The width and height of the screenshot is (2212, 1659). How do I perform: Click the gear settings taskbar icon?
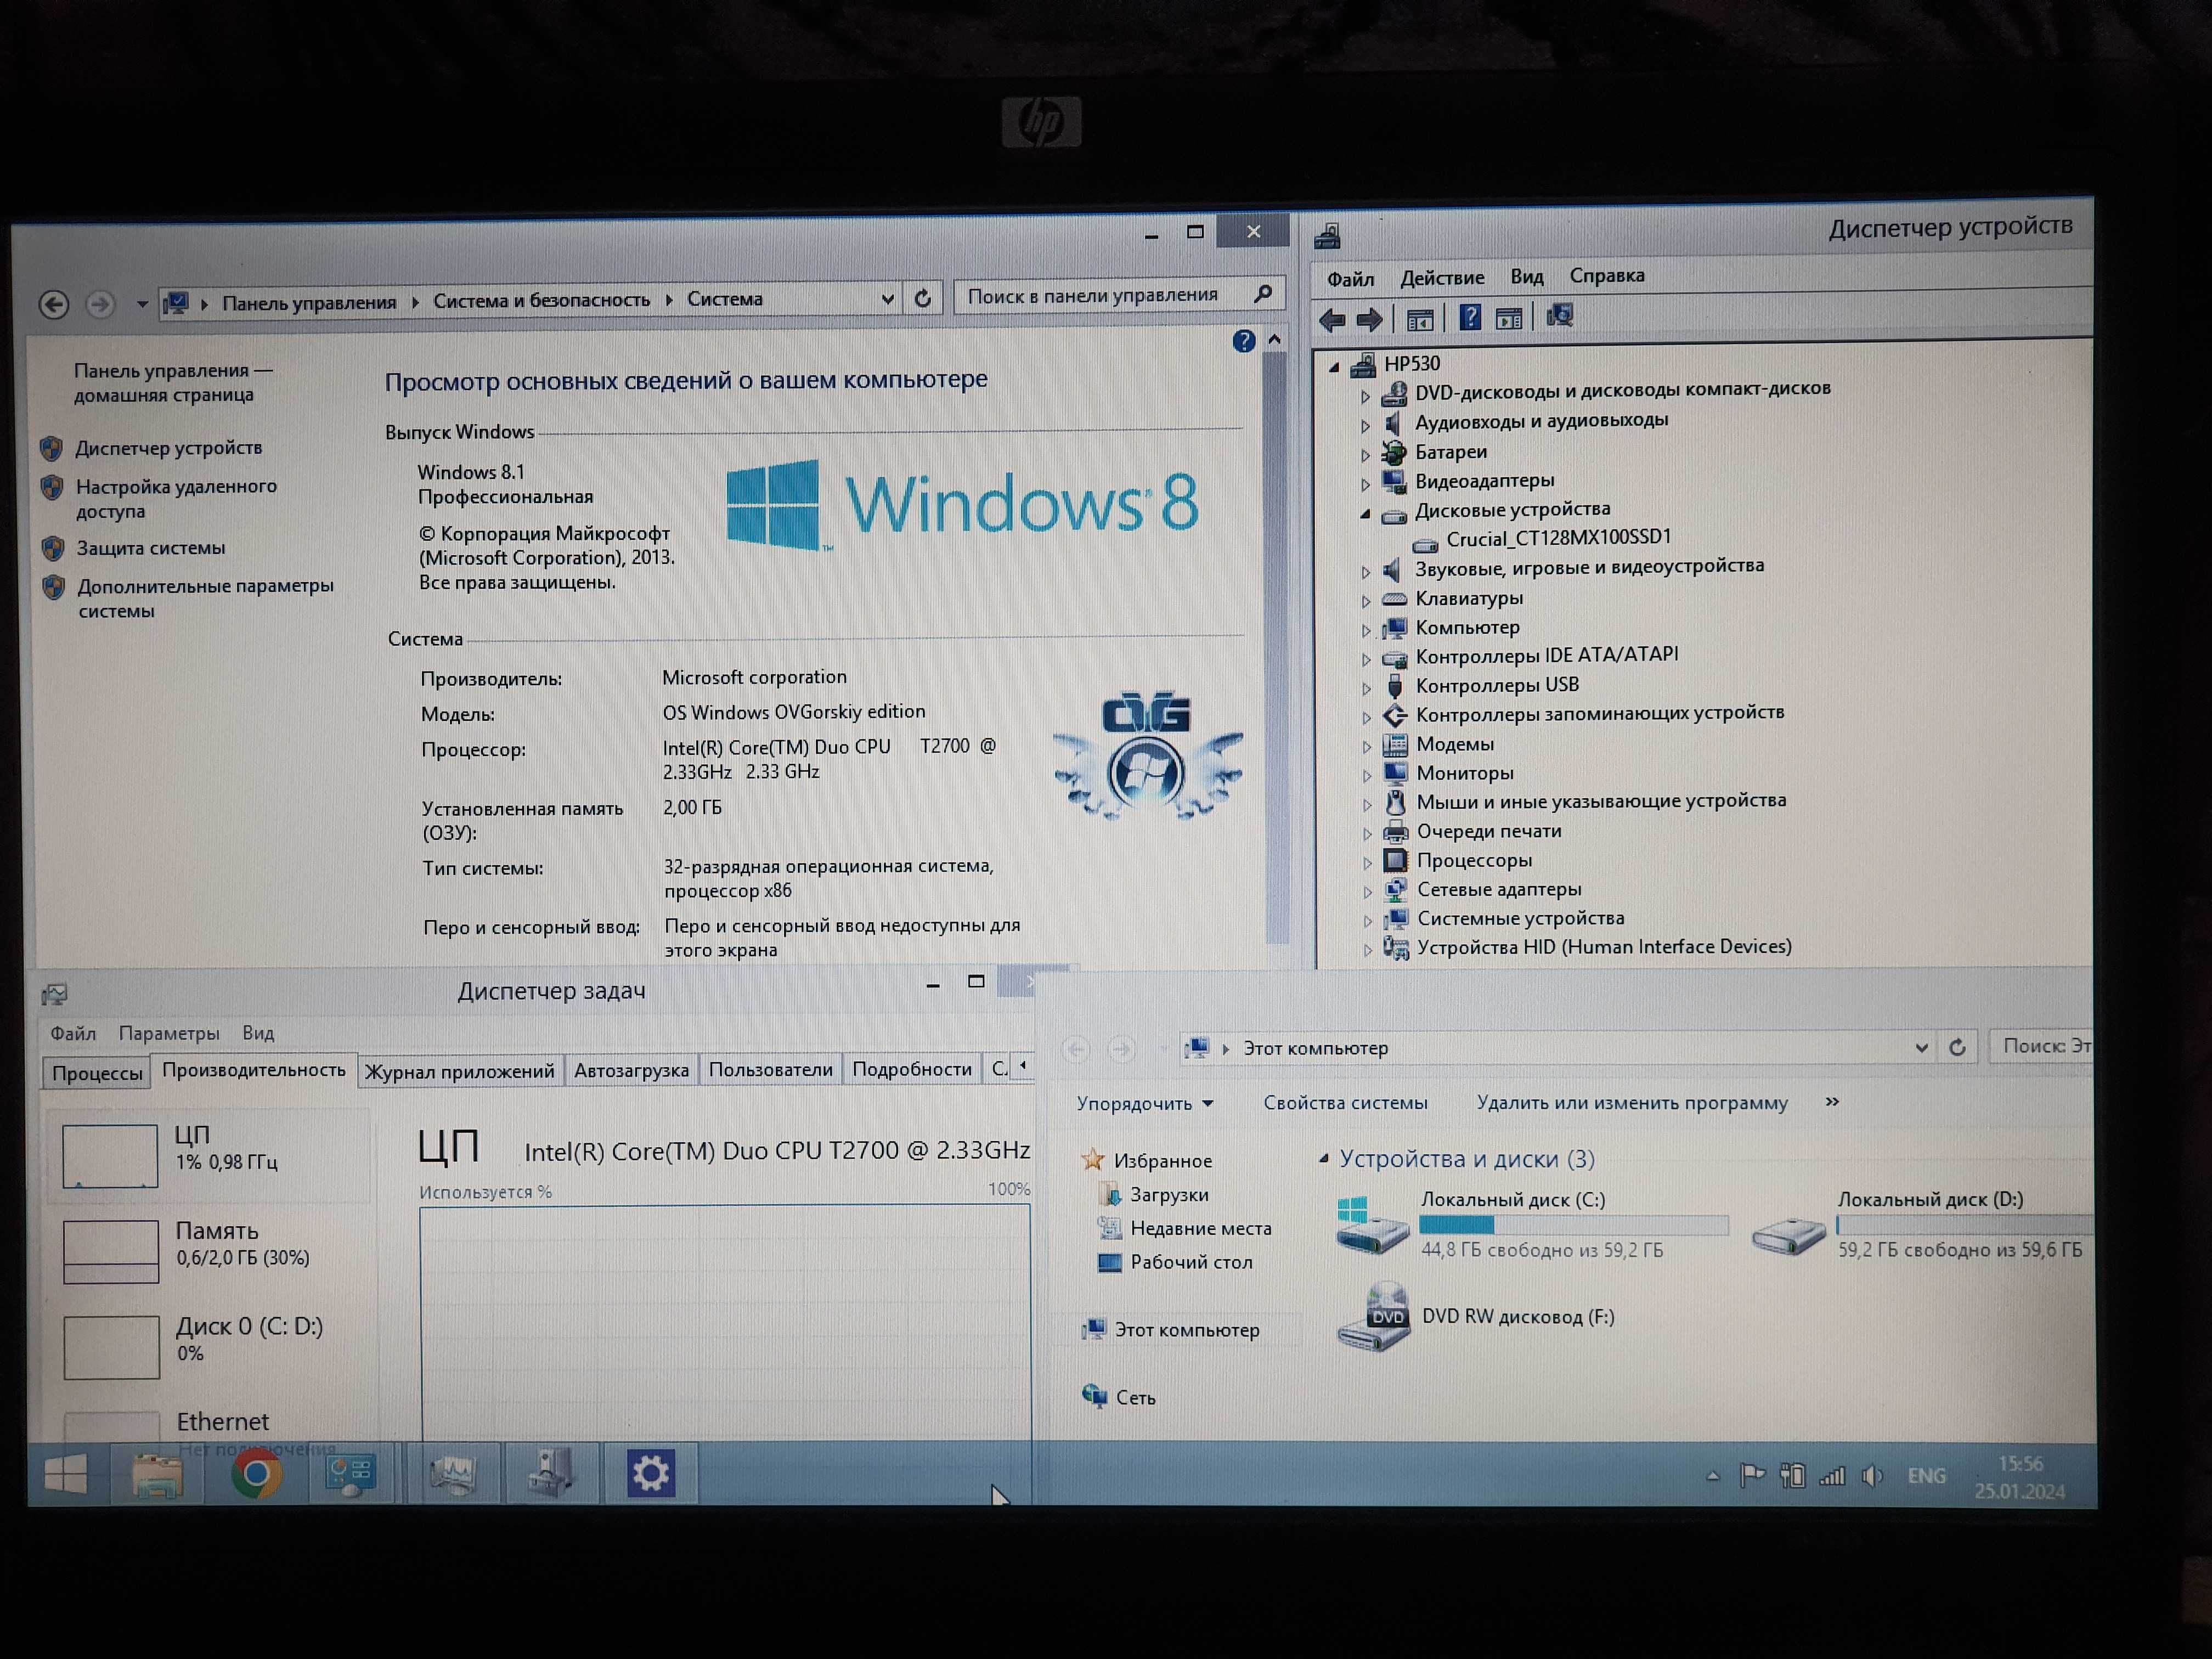pos(650,1473)
